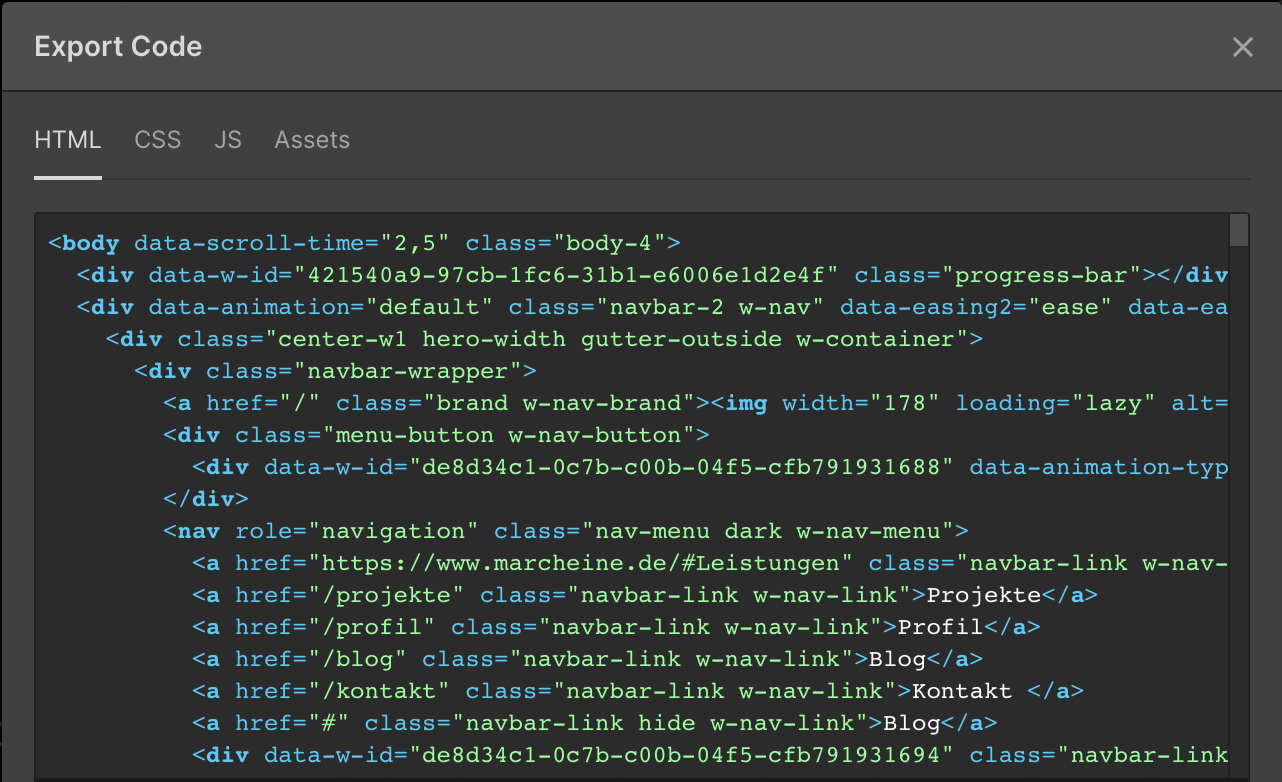Viewport: 1282px width, 782px height.
Task: Open the JS tab
Action: click(x=228, y=140)
